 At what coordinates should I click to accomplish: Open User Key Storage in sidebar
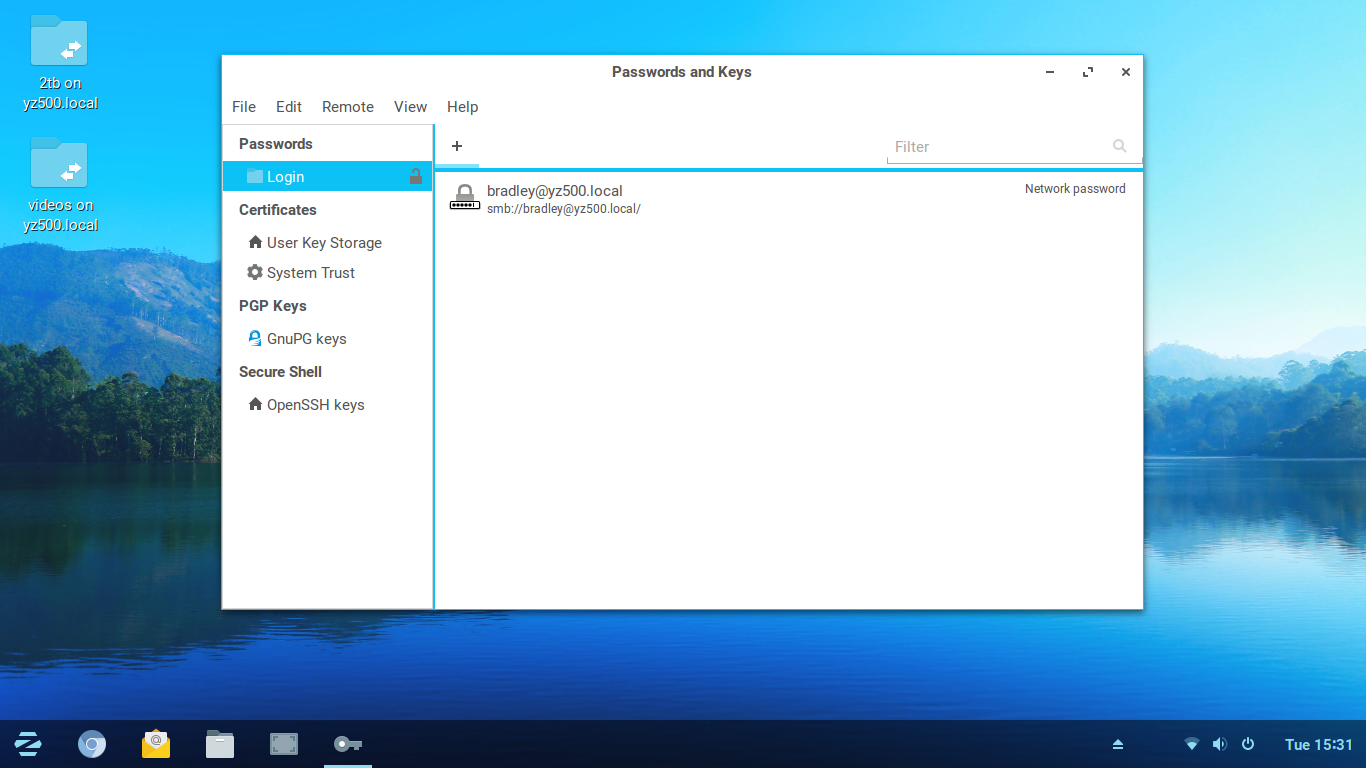click(323, 243)
